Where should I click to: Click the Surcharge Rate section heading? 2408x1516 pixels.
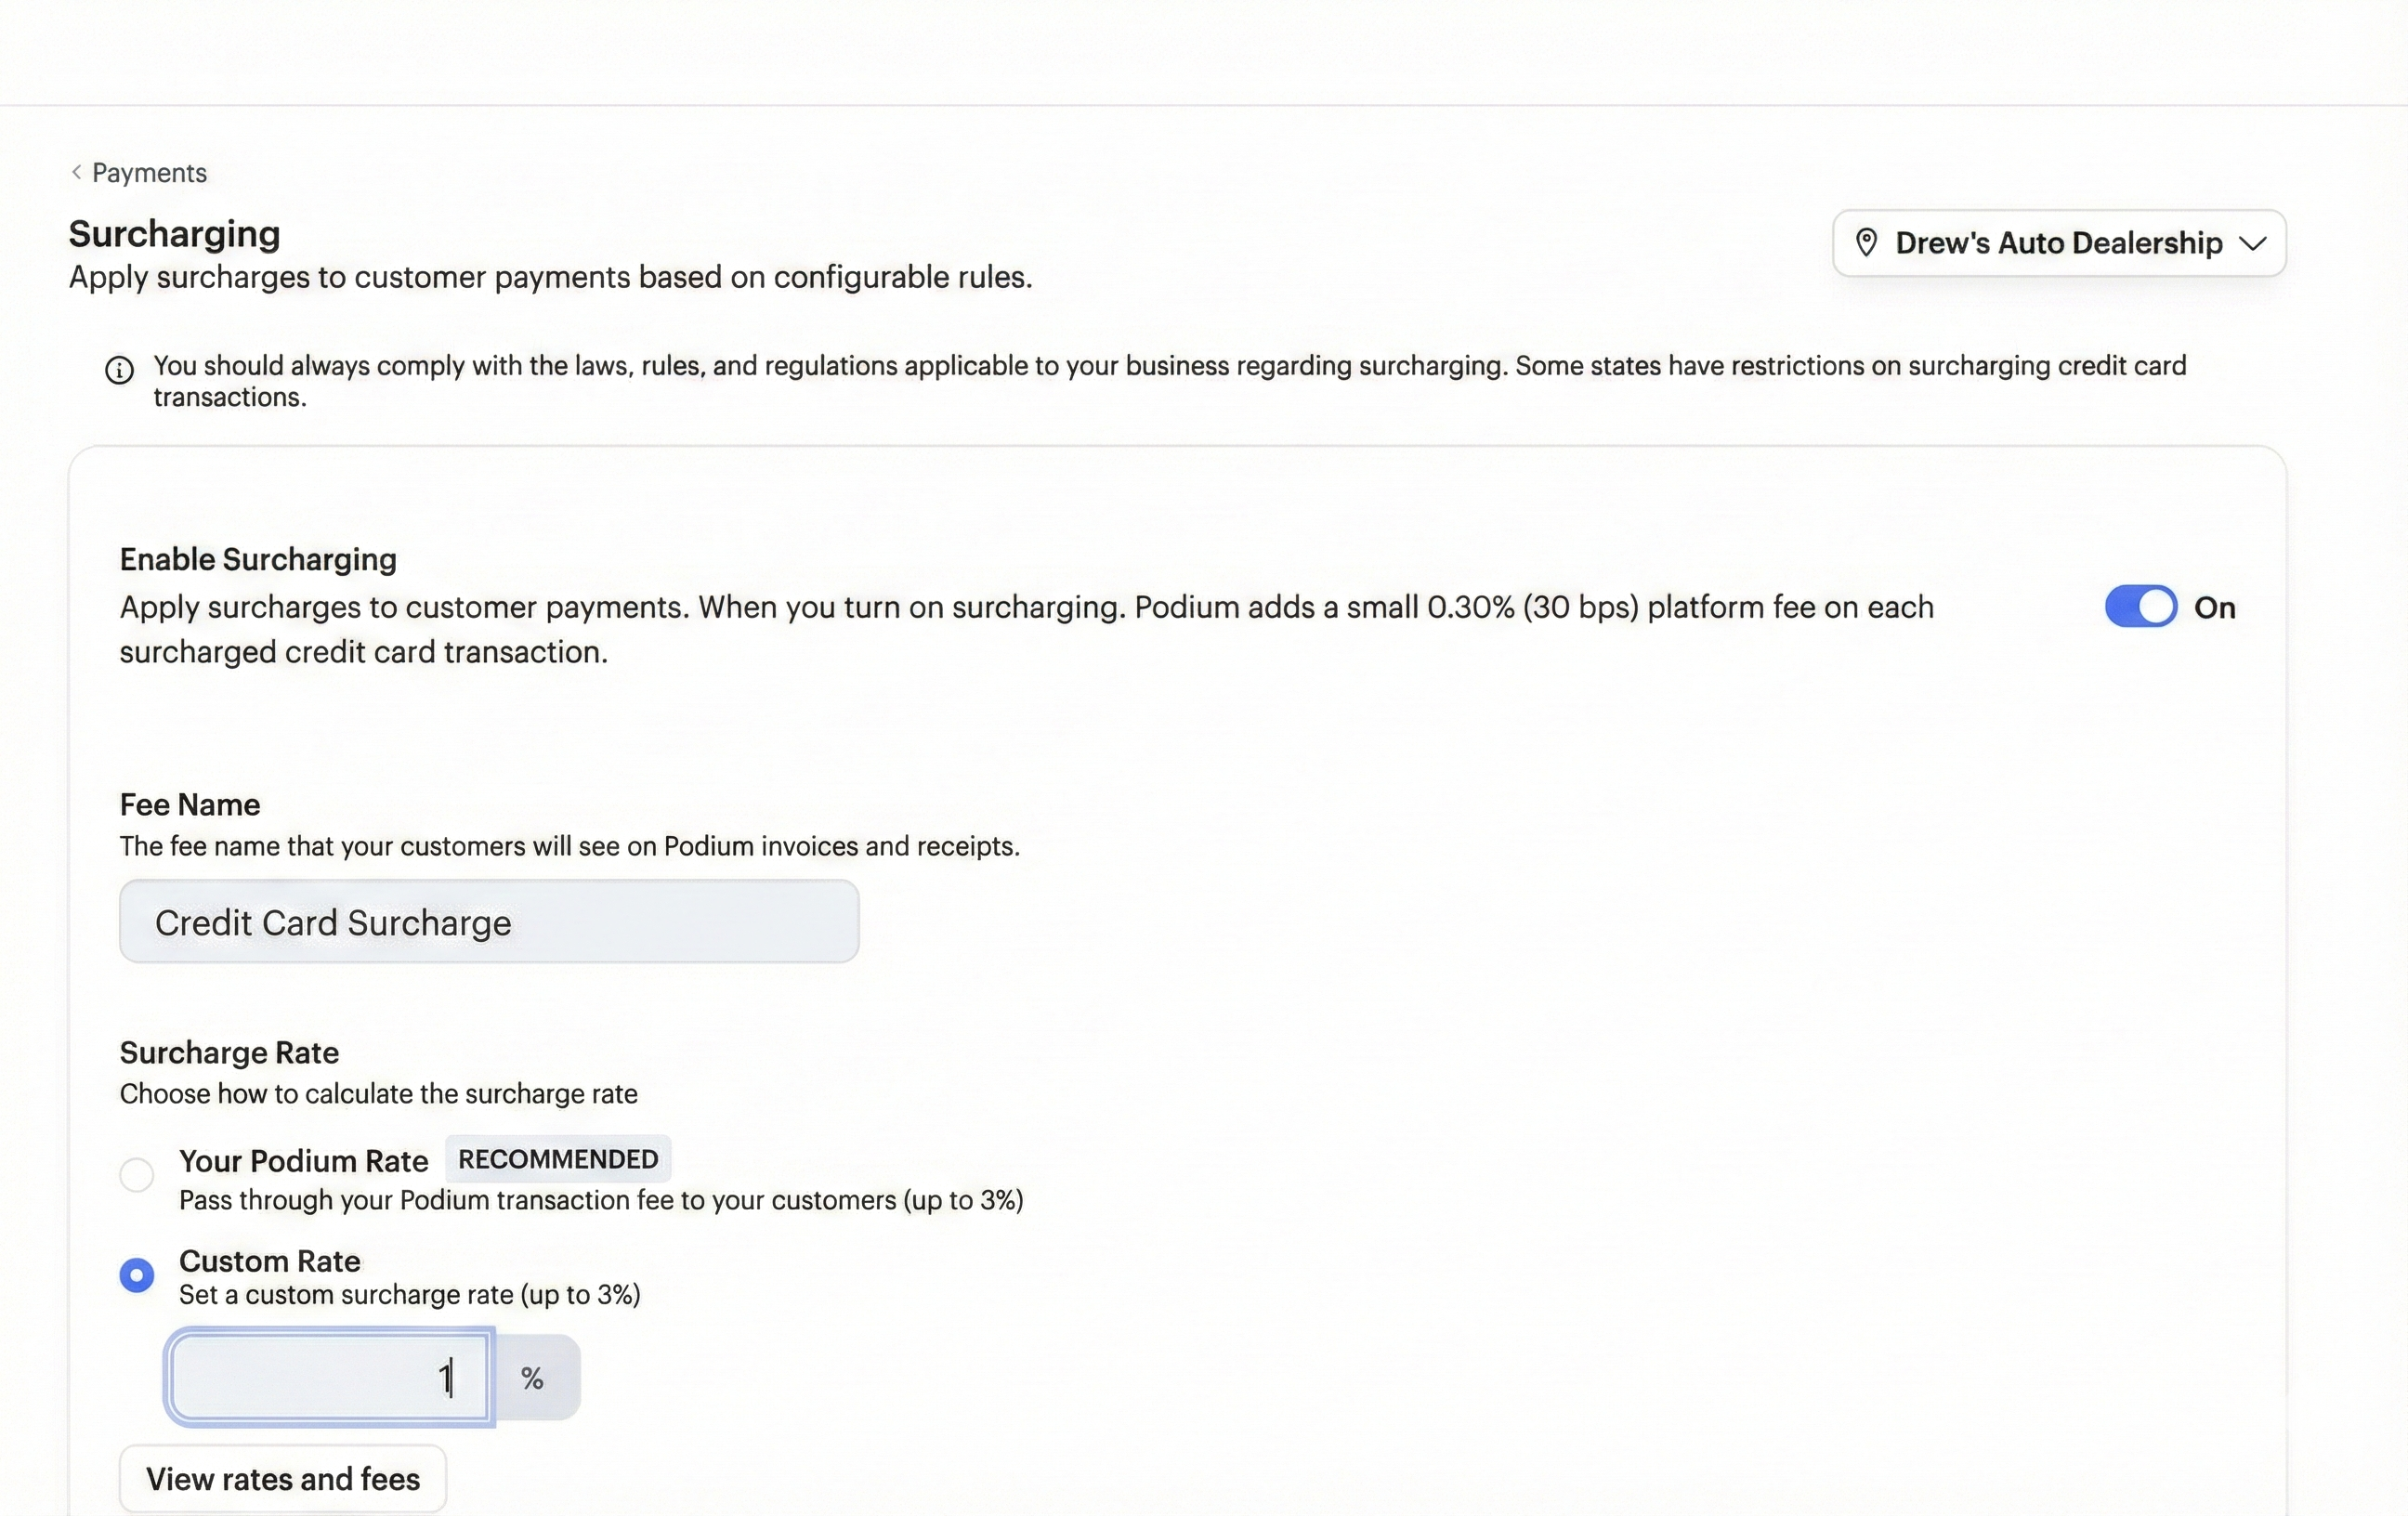tap(229, 1053)
